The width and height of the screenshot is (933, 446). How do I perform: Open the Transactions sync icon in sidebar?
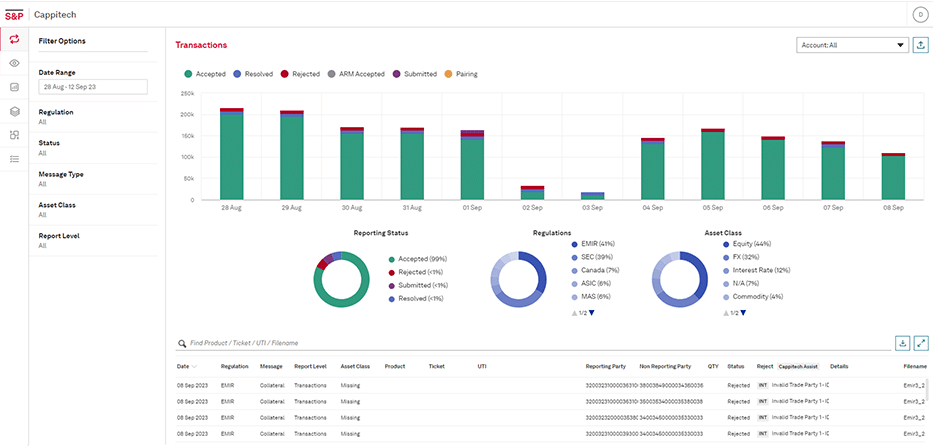click(x=14, y=39)
